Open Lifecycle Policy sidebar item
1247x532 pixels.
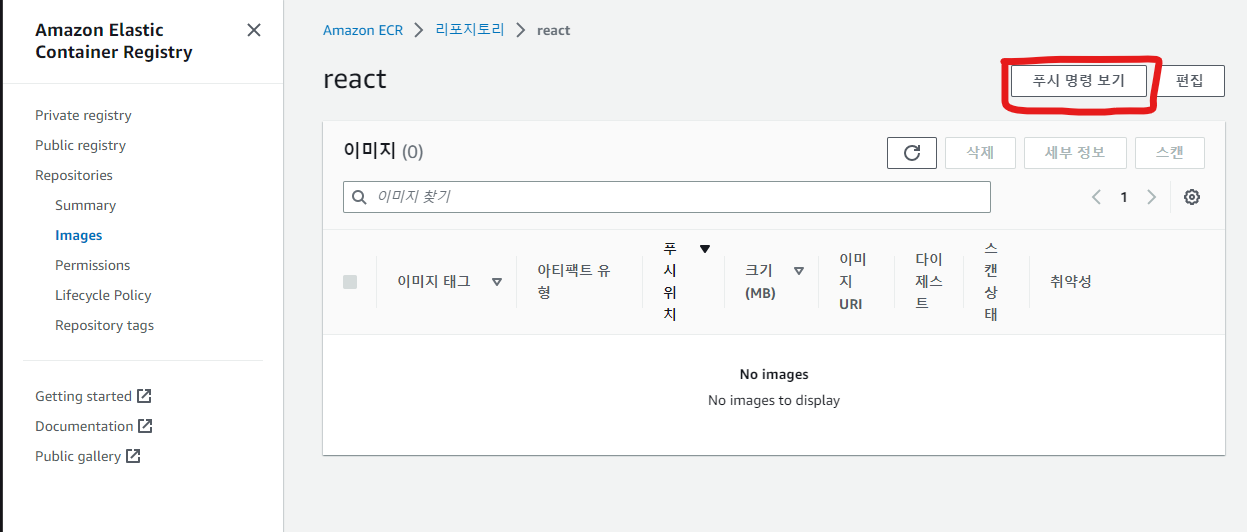pos(103,295)
